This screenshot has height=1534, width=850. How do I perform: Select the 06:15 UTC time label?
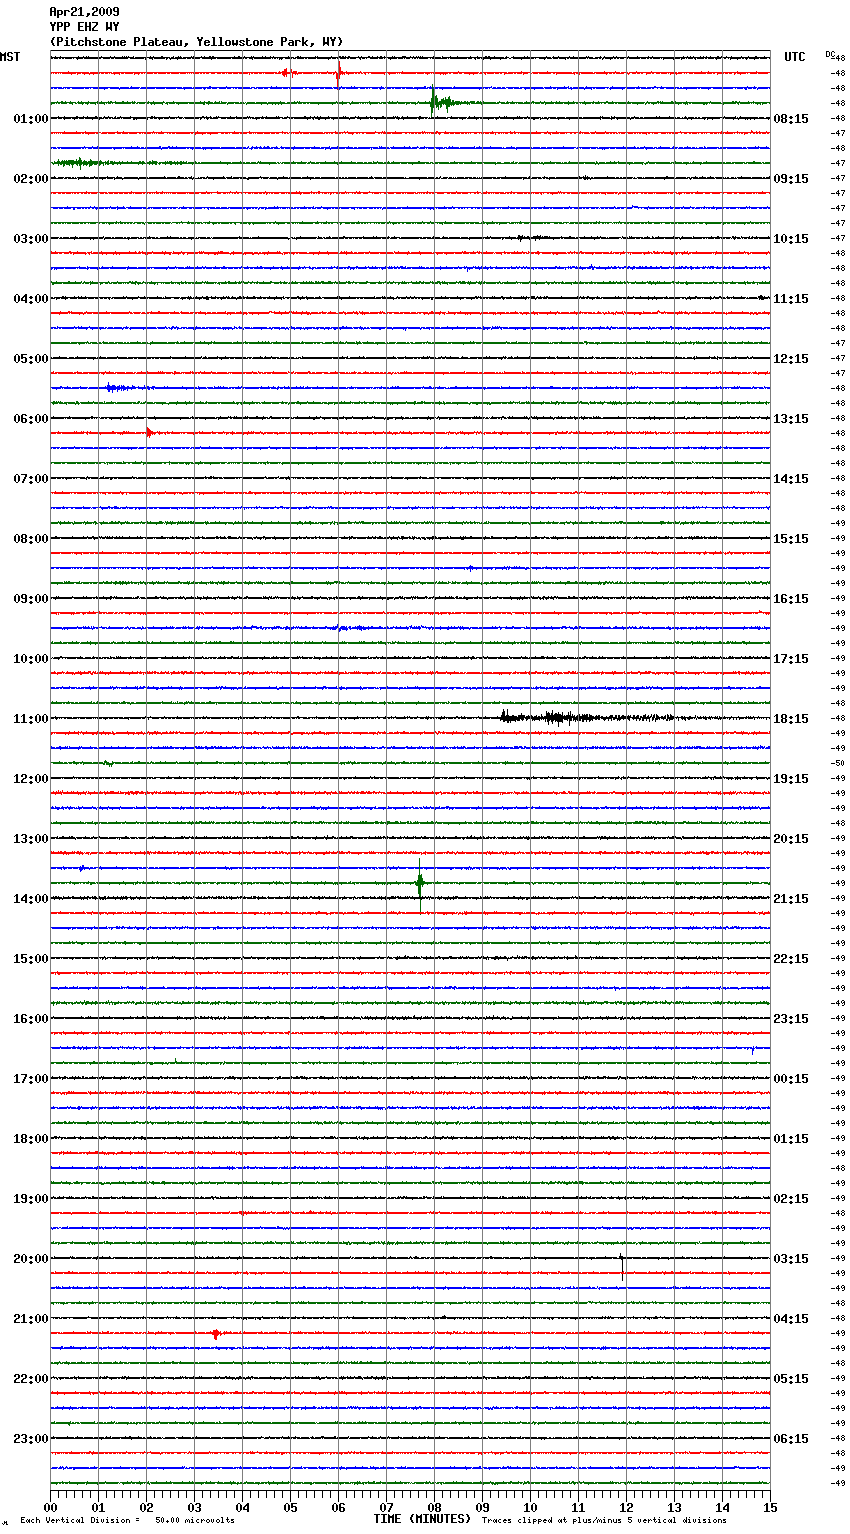tap(791, 1439)
